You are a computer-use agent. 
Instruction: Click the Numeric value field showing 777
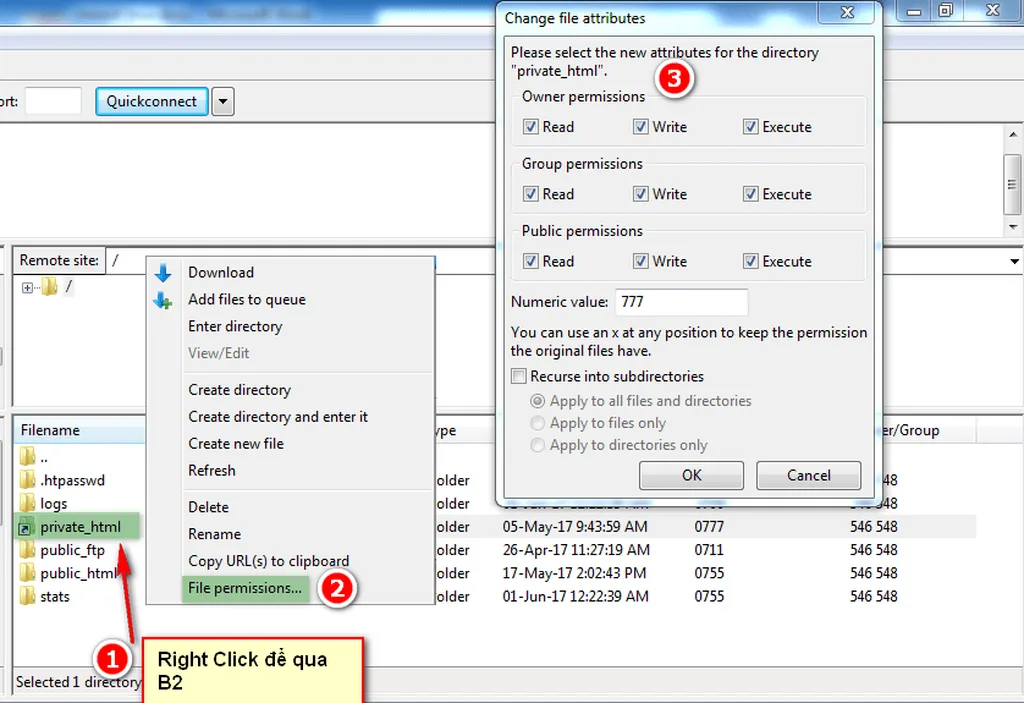pyautogui.click(x=681, y=302)
